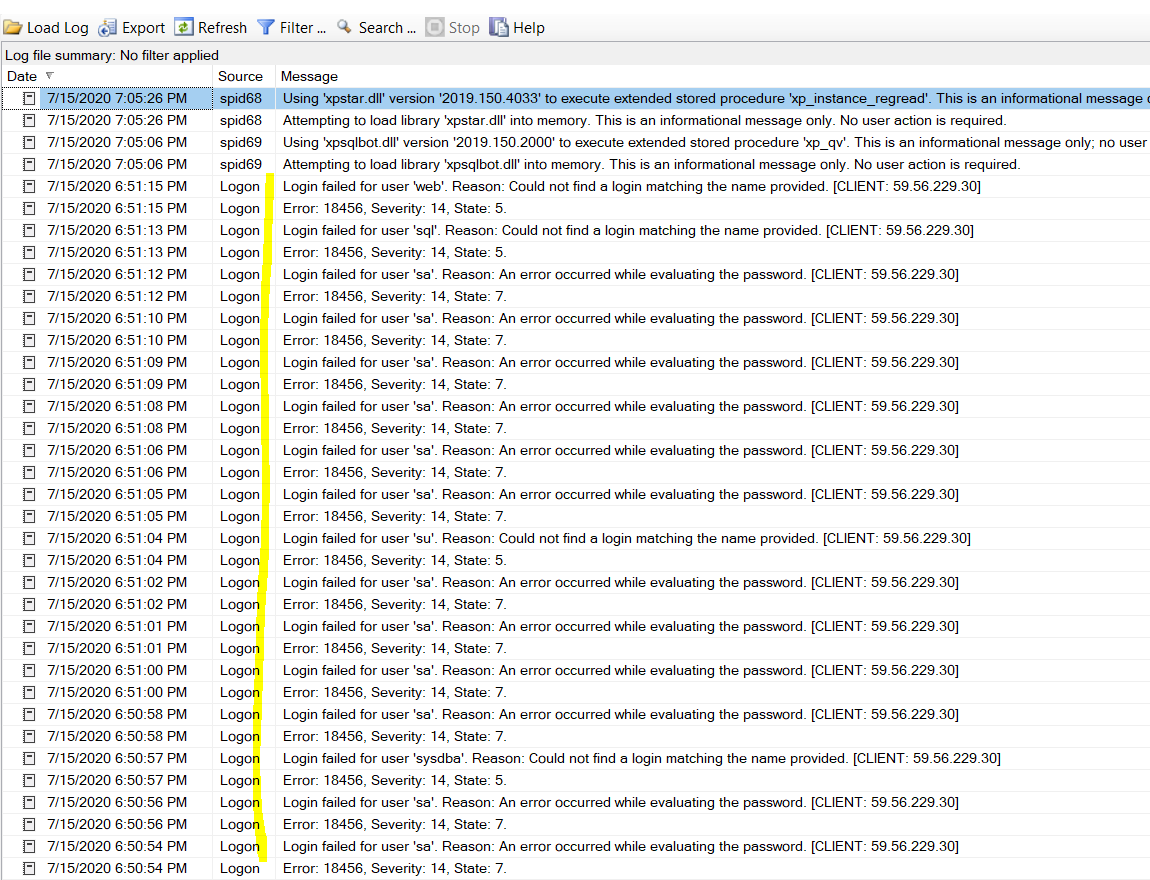
Task: Click the Filter … toolbar button
Action: click(300, 27)
